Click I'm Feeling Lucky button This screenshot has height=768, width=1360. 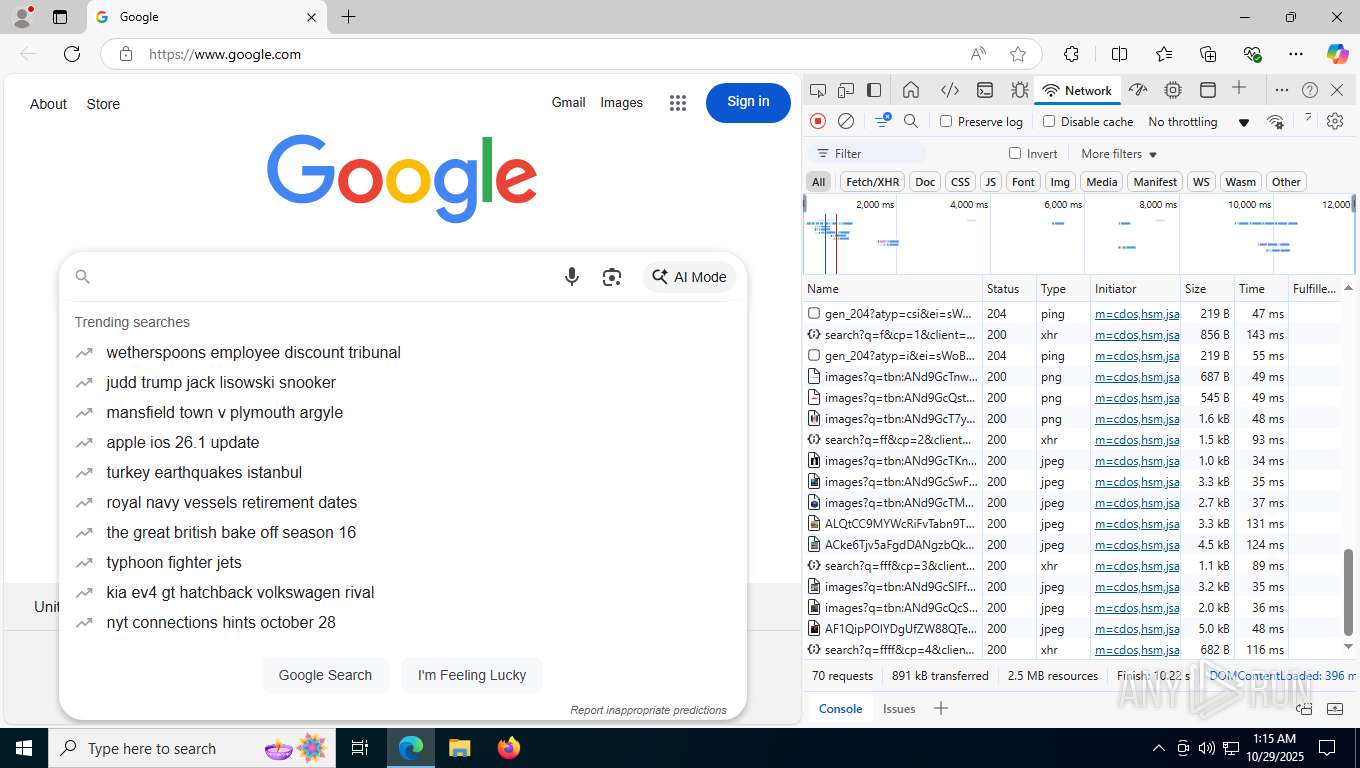point(472,675)
